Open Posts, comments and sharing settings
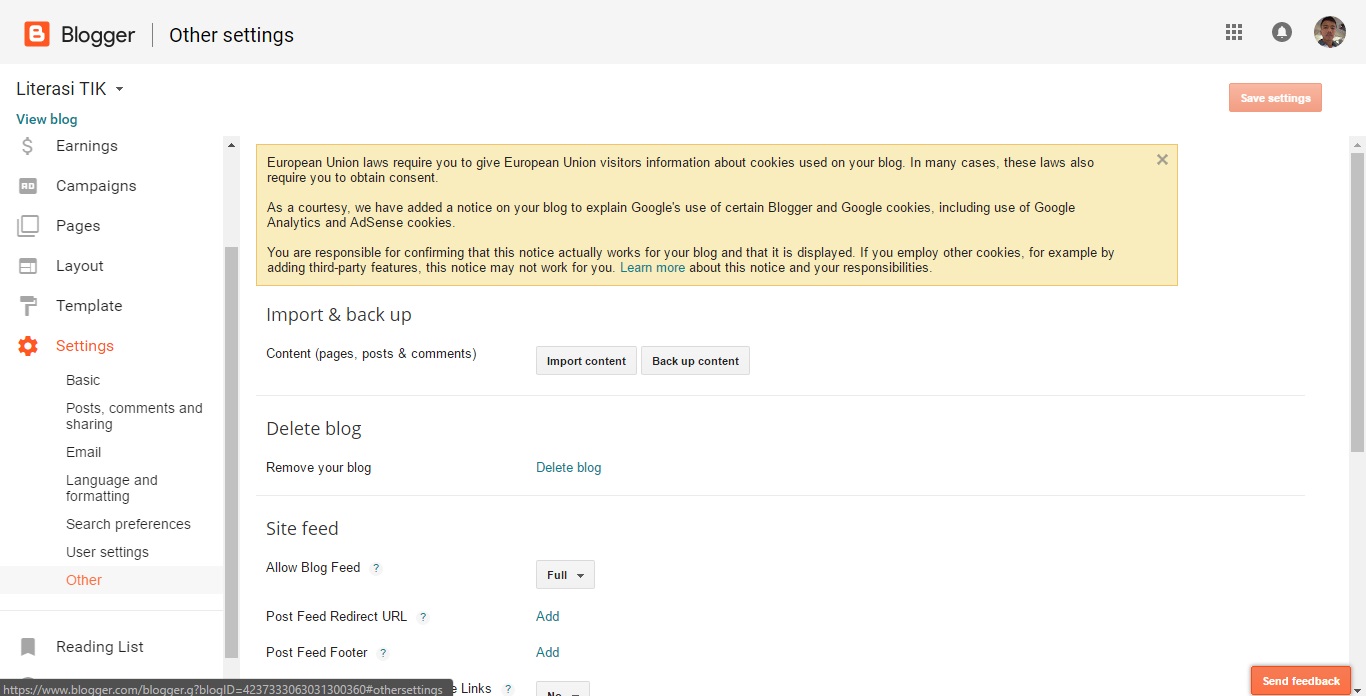 (134, 415)
